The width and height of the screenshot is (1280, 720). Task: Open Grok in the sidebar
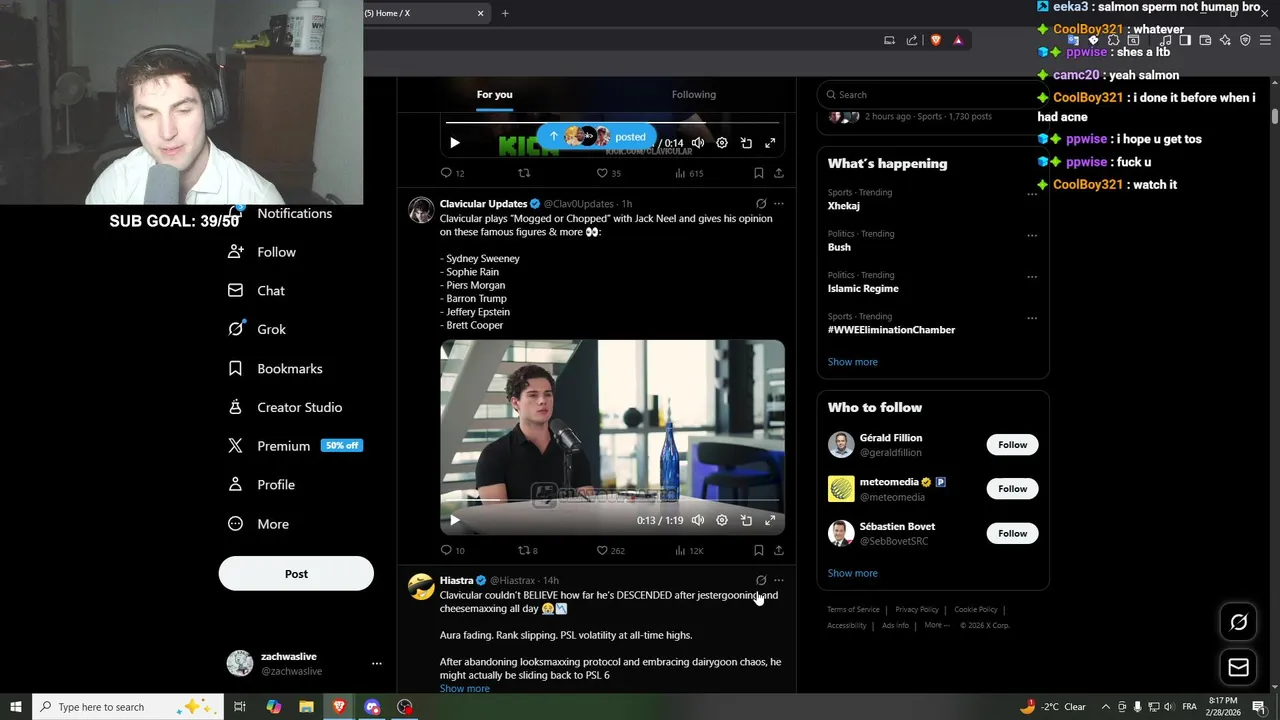257,329
